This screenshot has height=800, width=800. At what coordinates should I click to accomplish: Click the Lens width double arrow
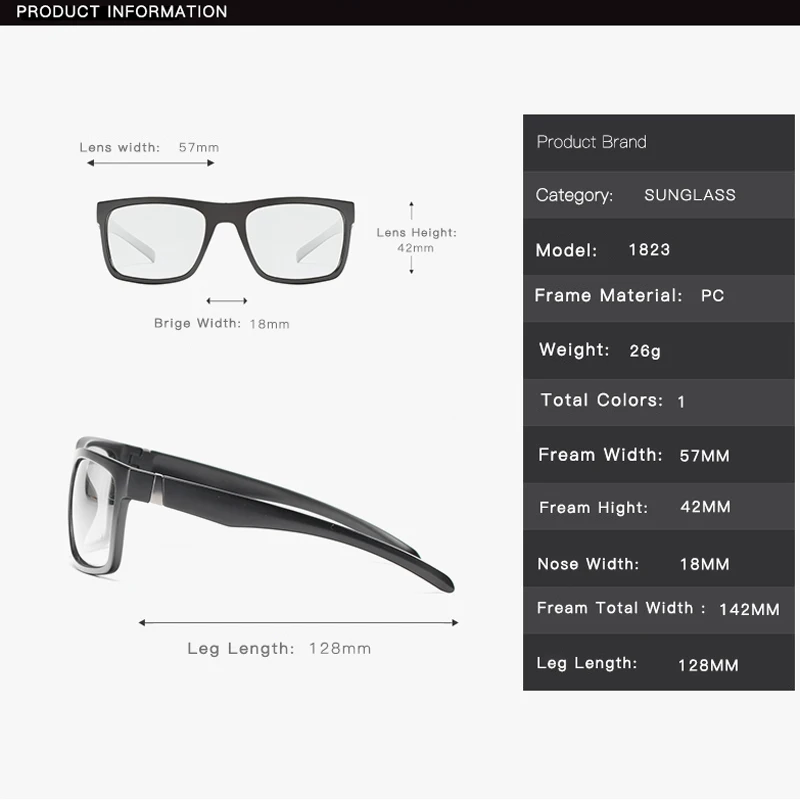pos(151,163)
